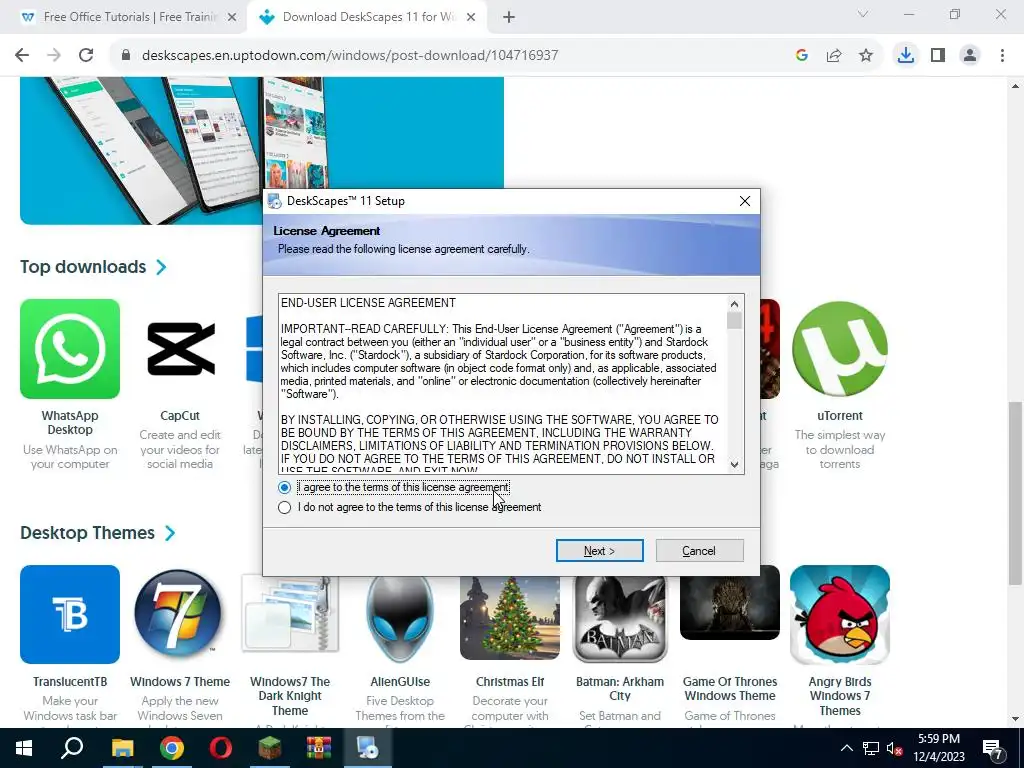Open Windows7 The Dark Knight Theme thumbnail
The height and width of the screenshot is (768, 1024).
pyautogui.click(x=290, y=615)
